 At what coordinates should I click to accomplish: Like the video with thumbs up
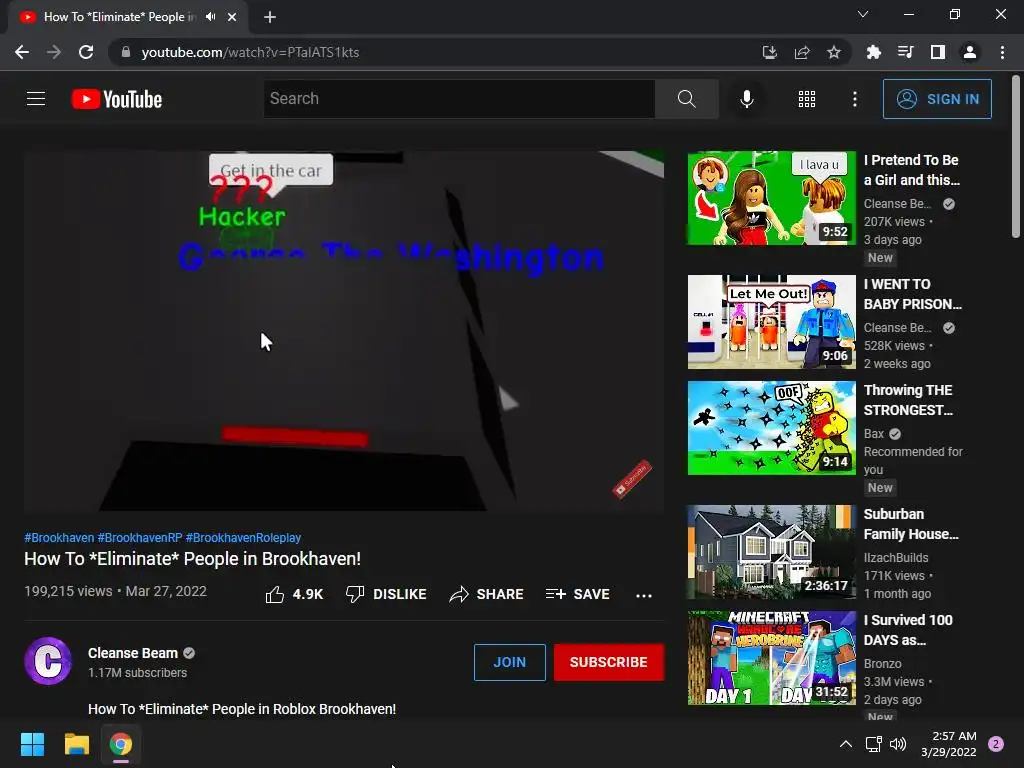click(294, 594)
